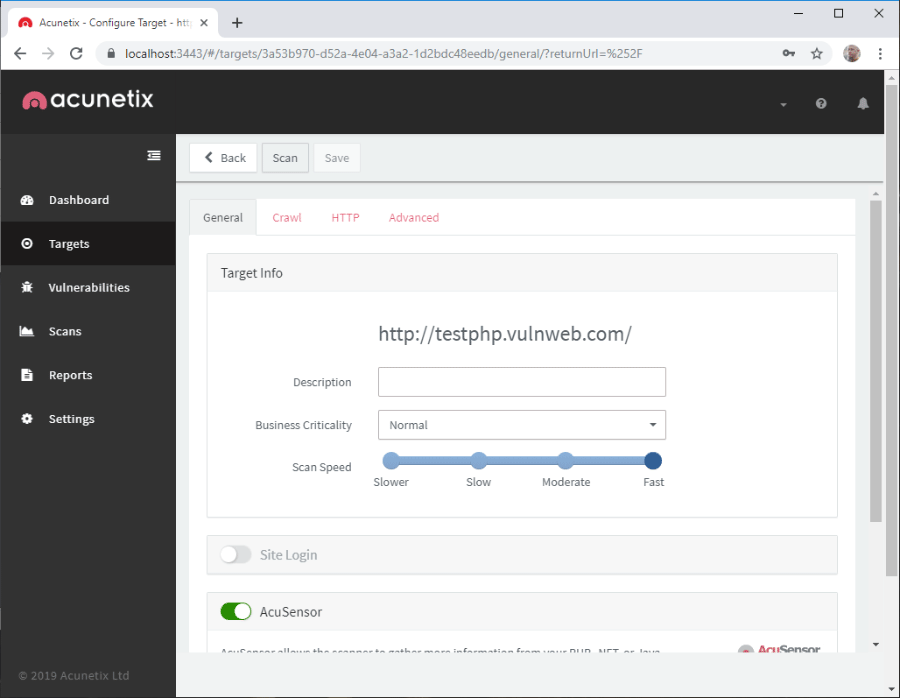Click the Target Info panel header
The width and height of the screenshot is (900, 698).
(522, 273)
